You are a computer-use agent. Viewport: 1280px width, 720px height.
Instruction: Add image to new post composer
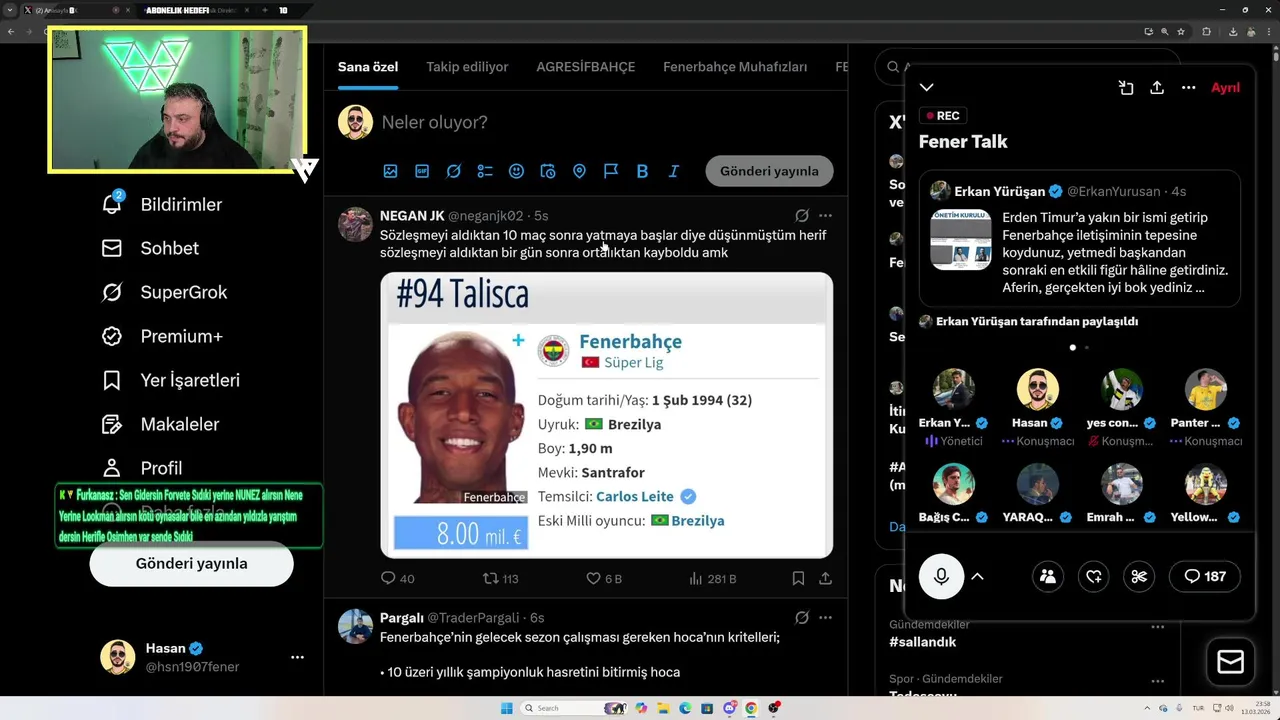click(x=390, y=171)
